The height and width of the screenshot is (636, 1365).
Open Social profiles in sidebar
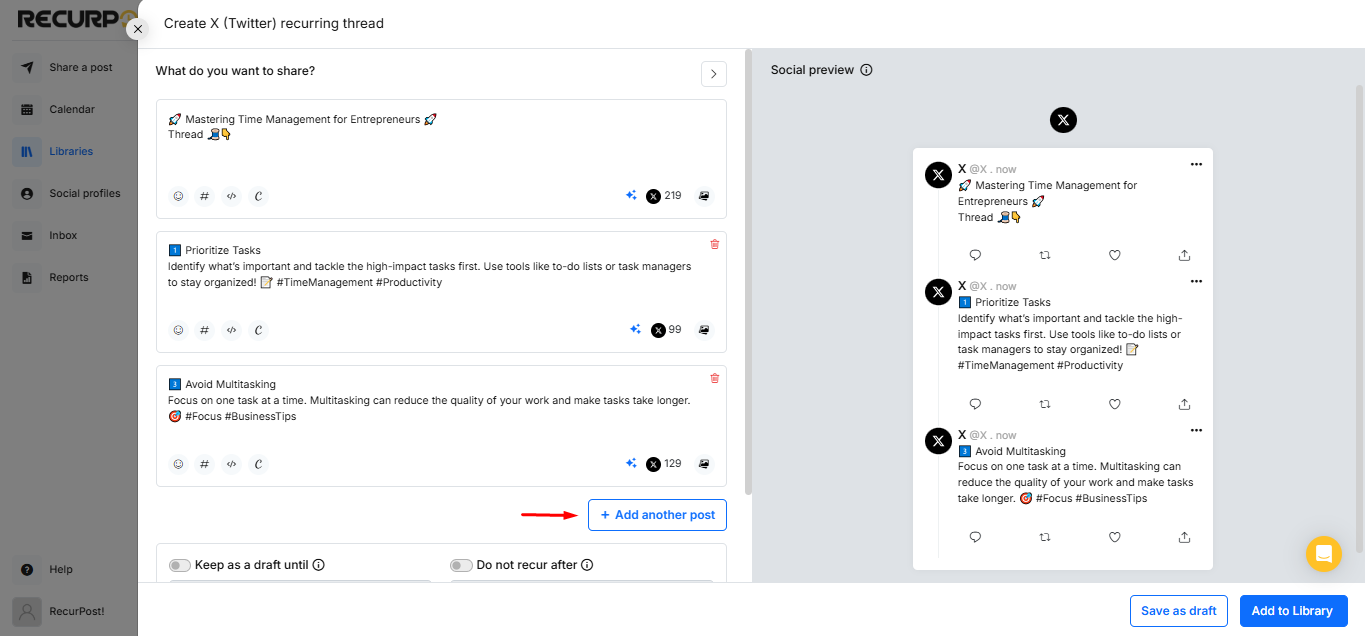69,194
